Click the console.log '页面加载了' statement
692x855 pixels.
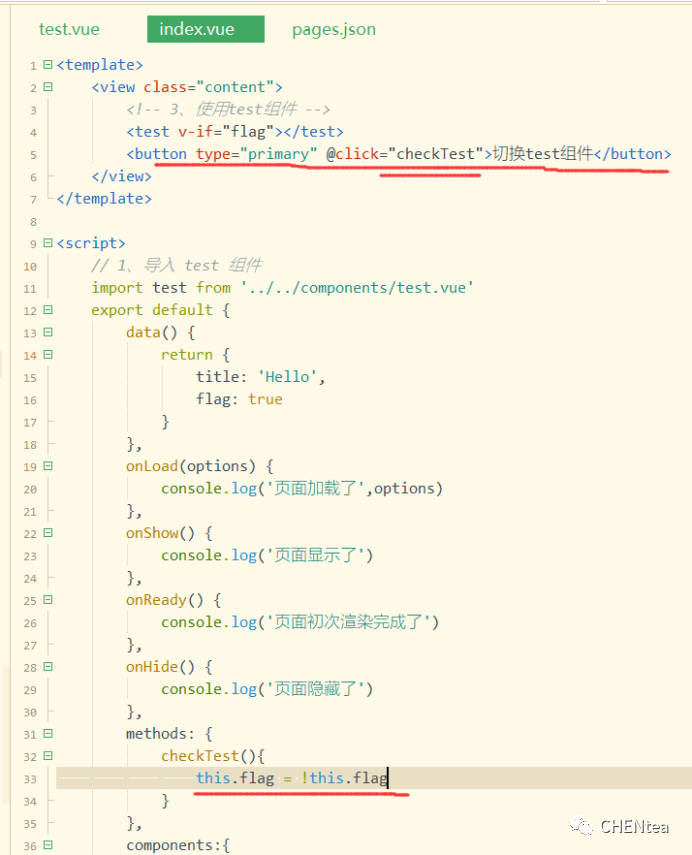[x=302, y=488]
